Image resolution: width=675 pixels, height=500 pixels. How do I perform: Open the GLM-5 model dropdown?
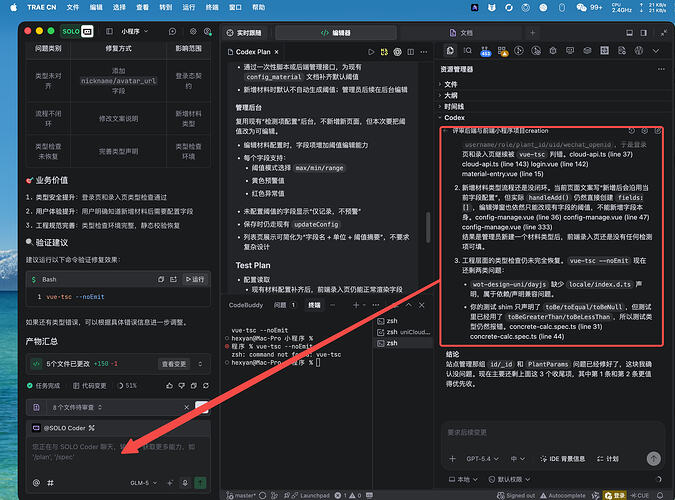tap(144, 483)
